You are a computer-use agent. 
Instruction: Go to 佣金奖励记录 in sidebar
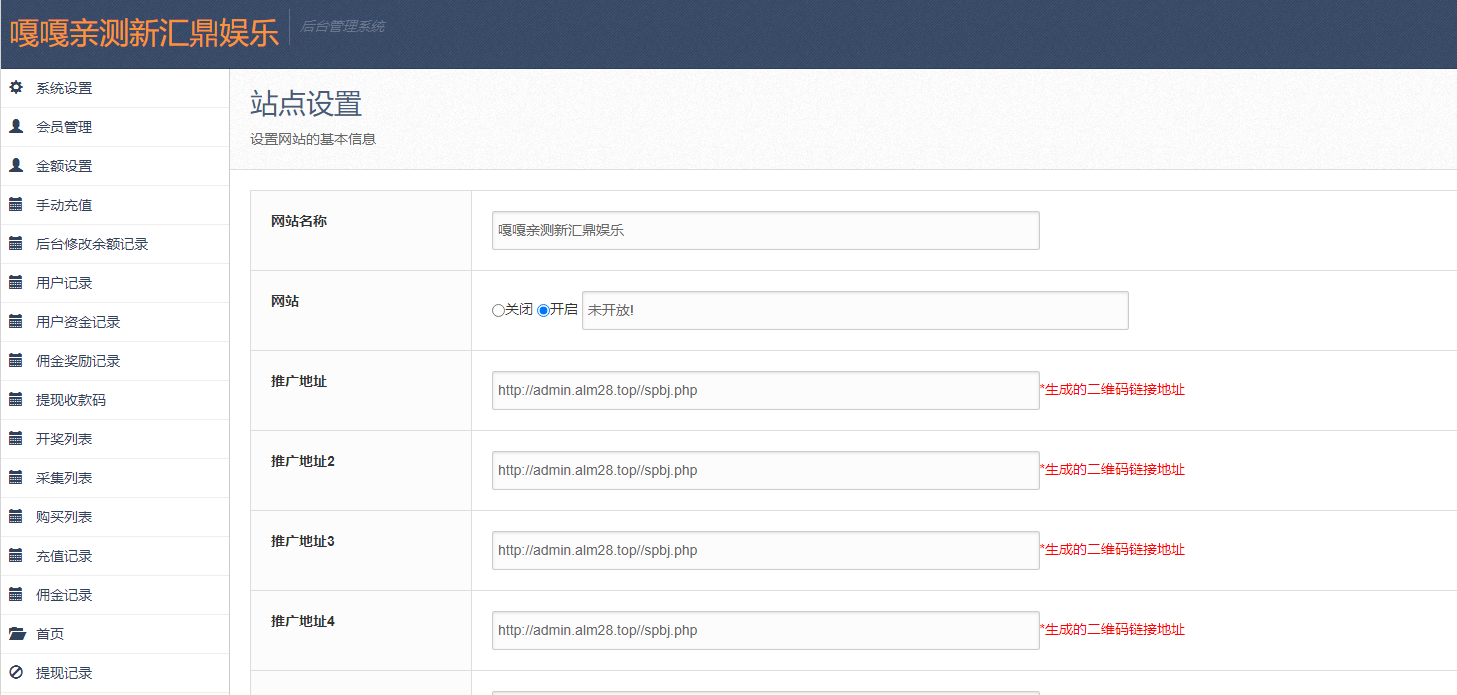[x=78, y=361]
